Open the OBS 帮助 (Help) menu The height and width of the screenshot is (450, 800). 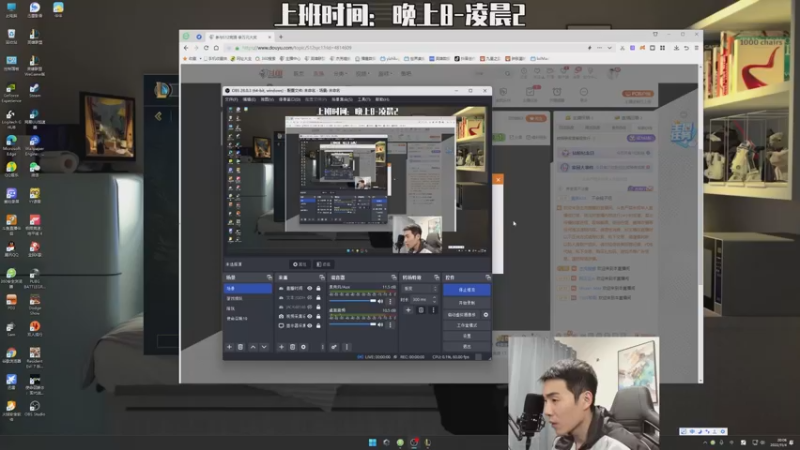click(382, 99)
